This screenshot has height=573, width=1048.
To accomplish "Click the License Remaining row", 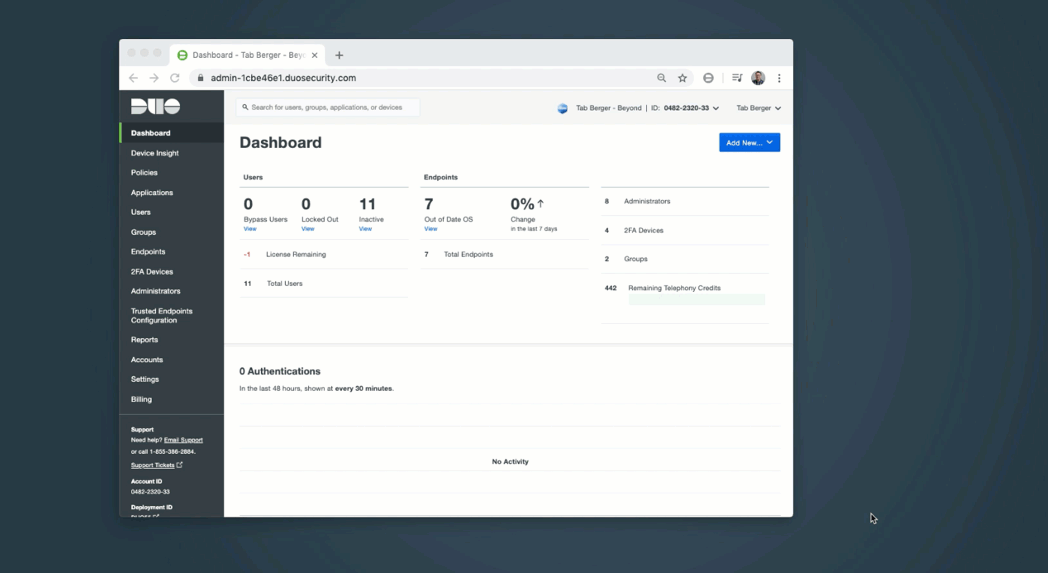I will point(323,254).
